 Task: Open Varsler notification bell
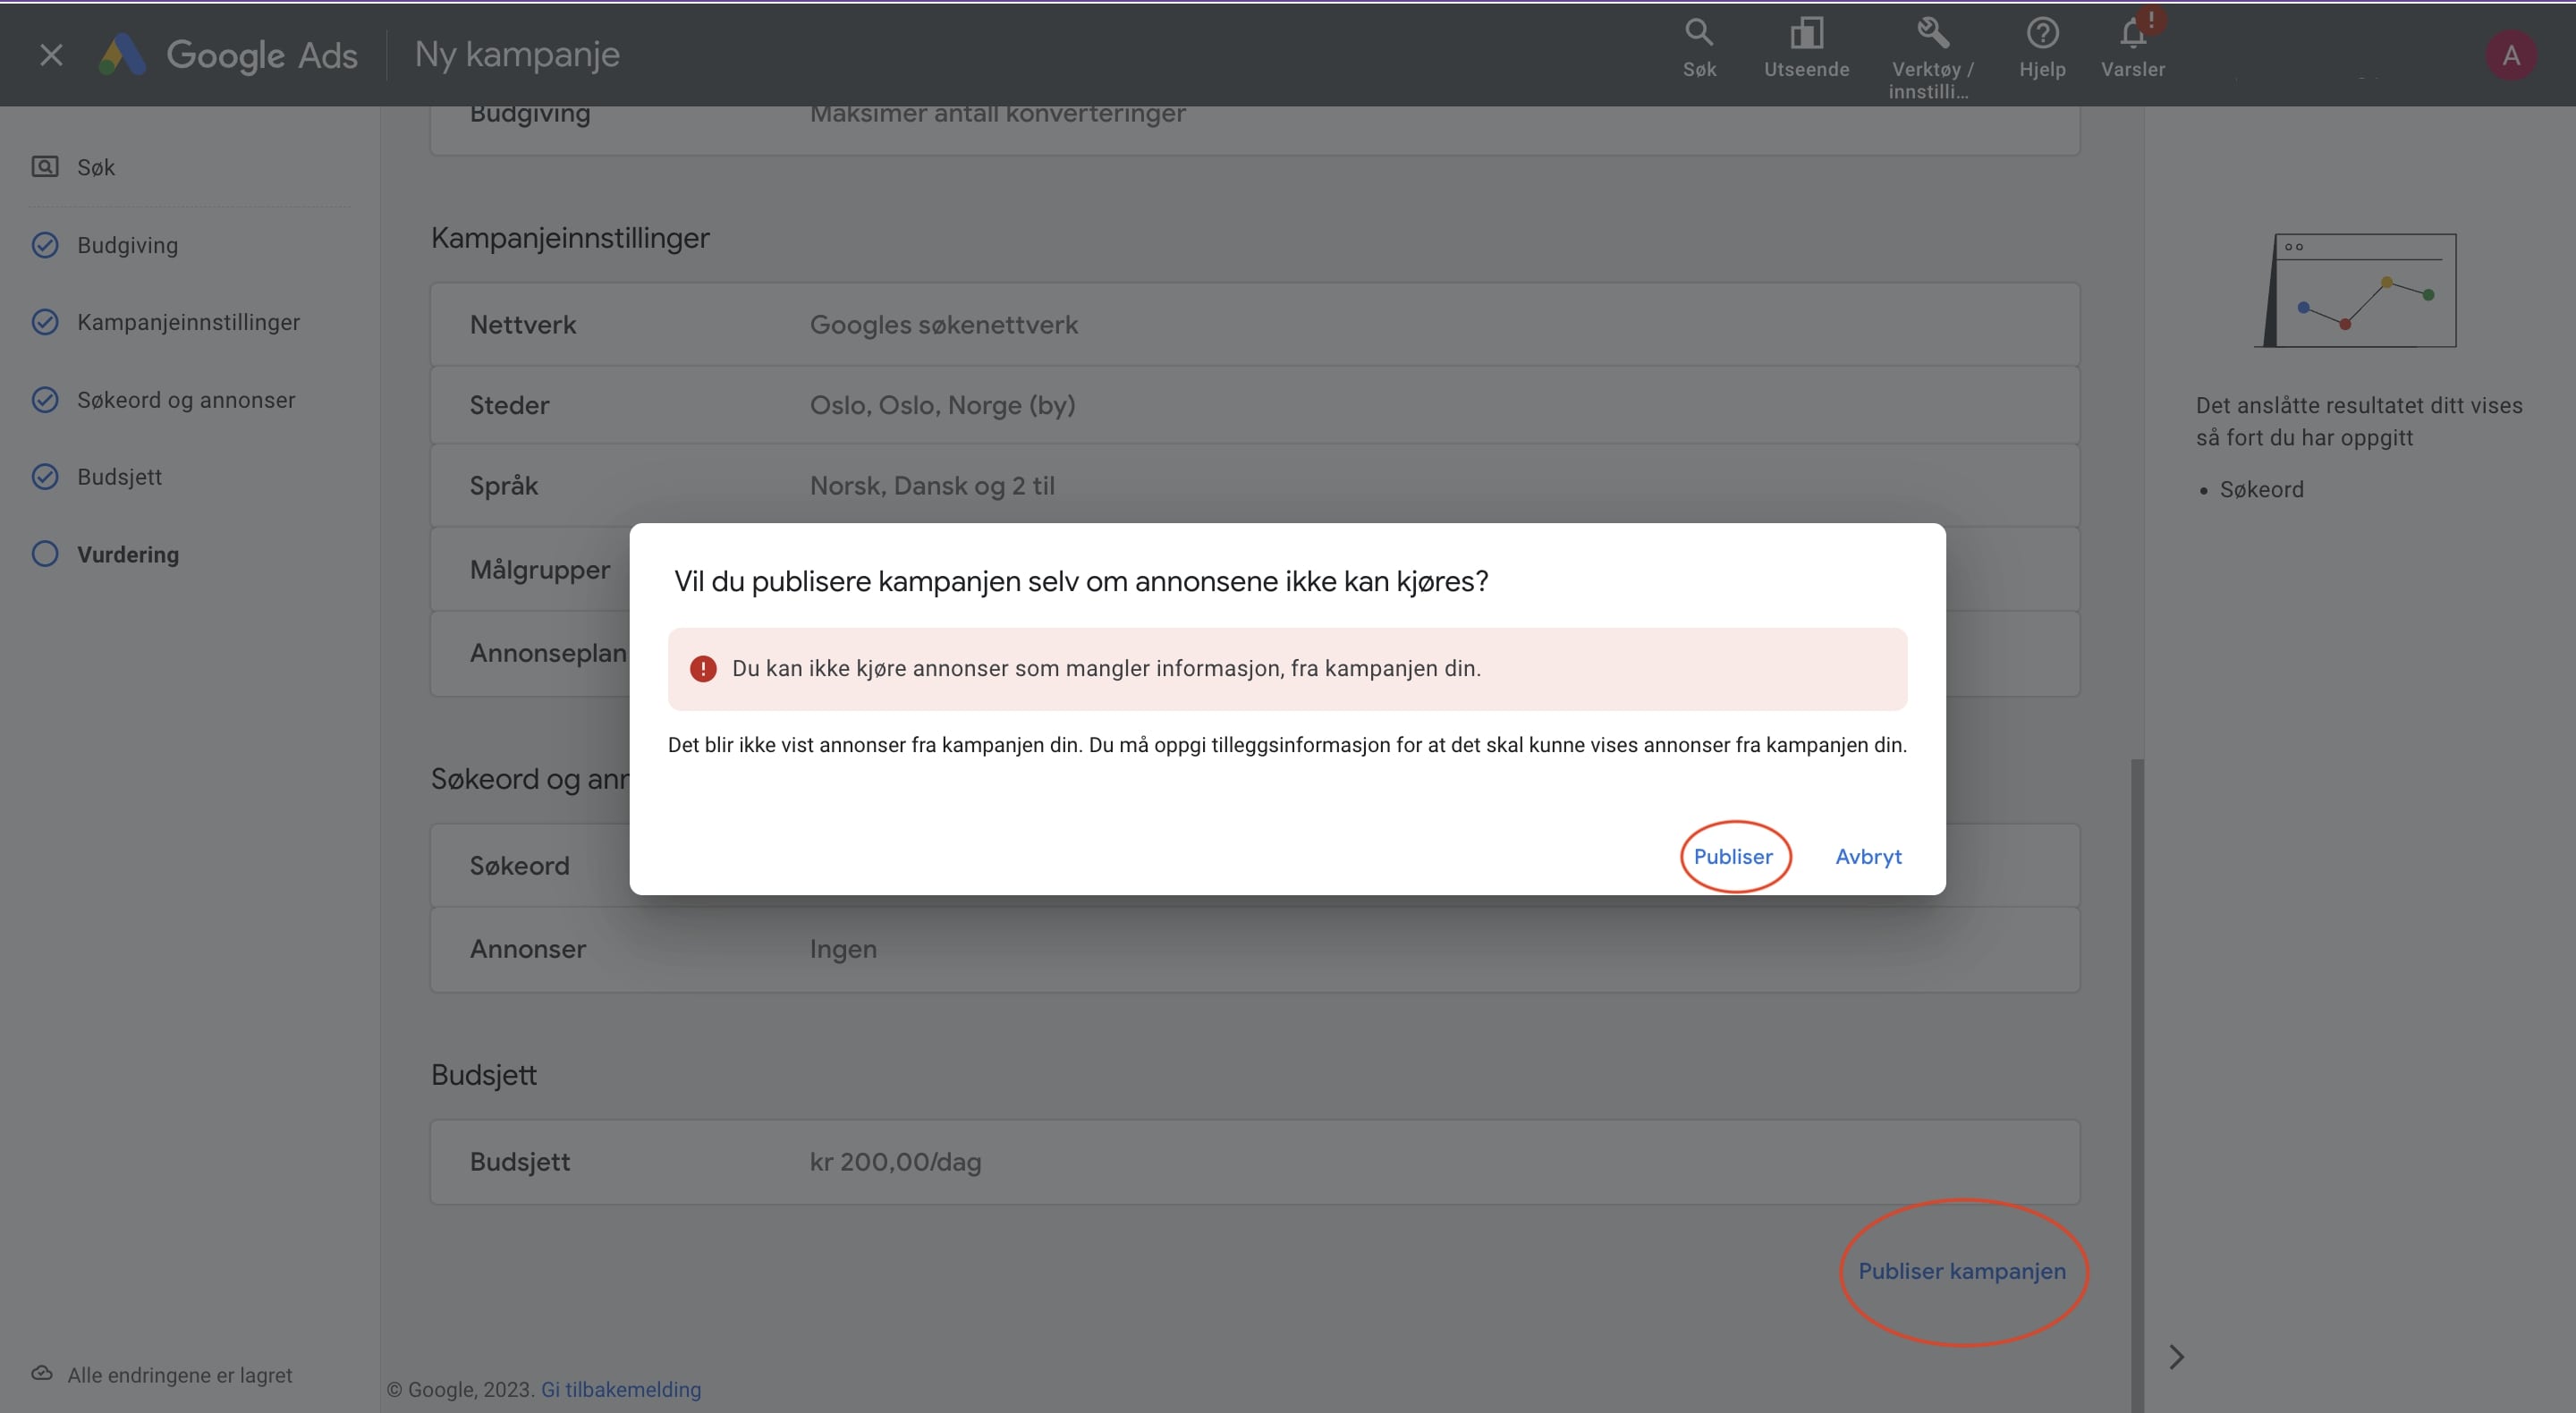pyautogui.click(x=2132, y=36)
